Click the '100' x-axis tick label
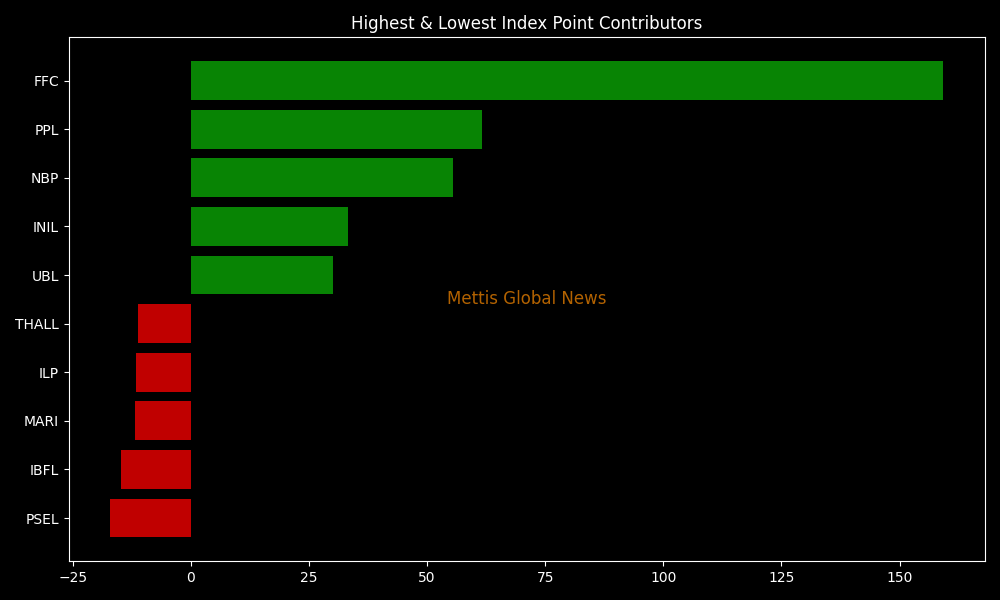 pyautogui.click(x=663, y=577)
